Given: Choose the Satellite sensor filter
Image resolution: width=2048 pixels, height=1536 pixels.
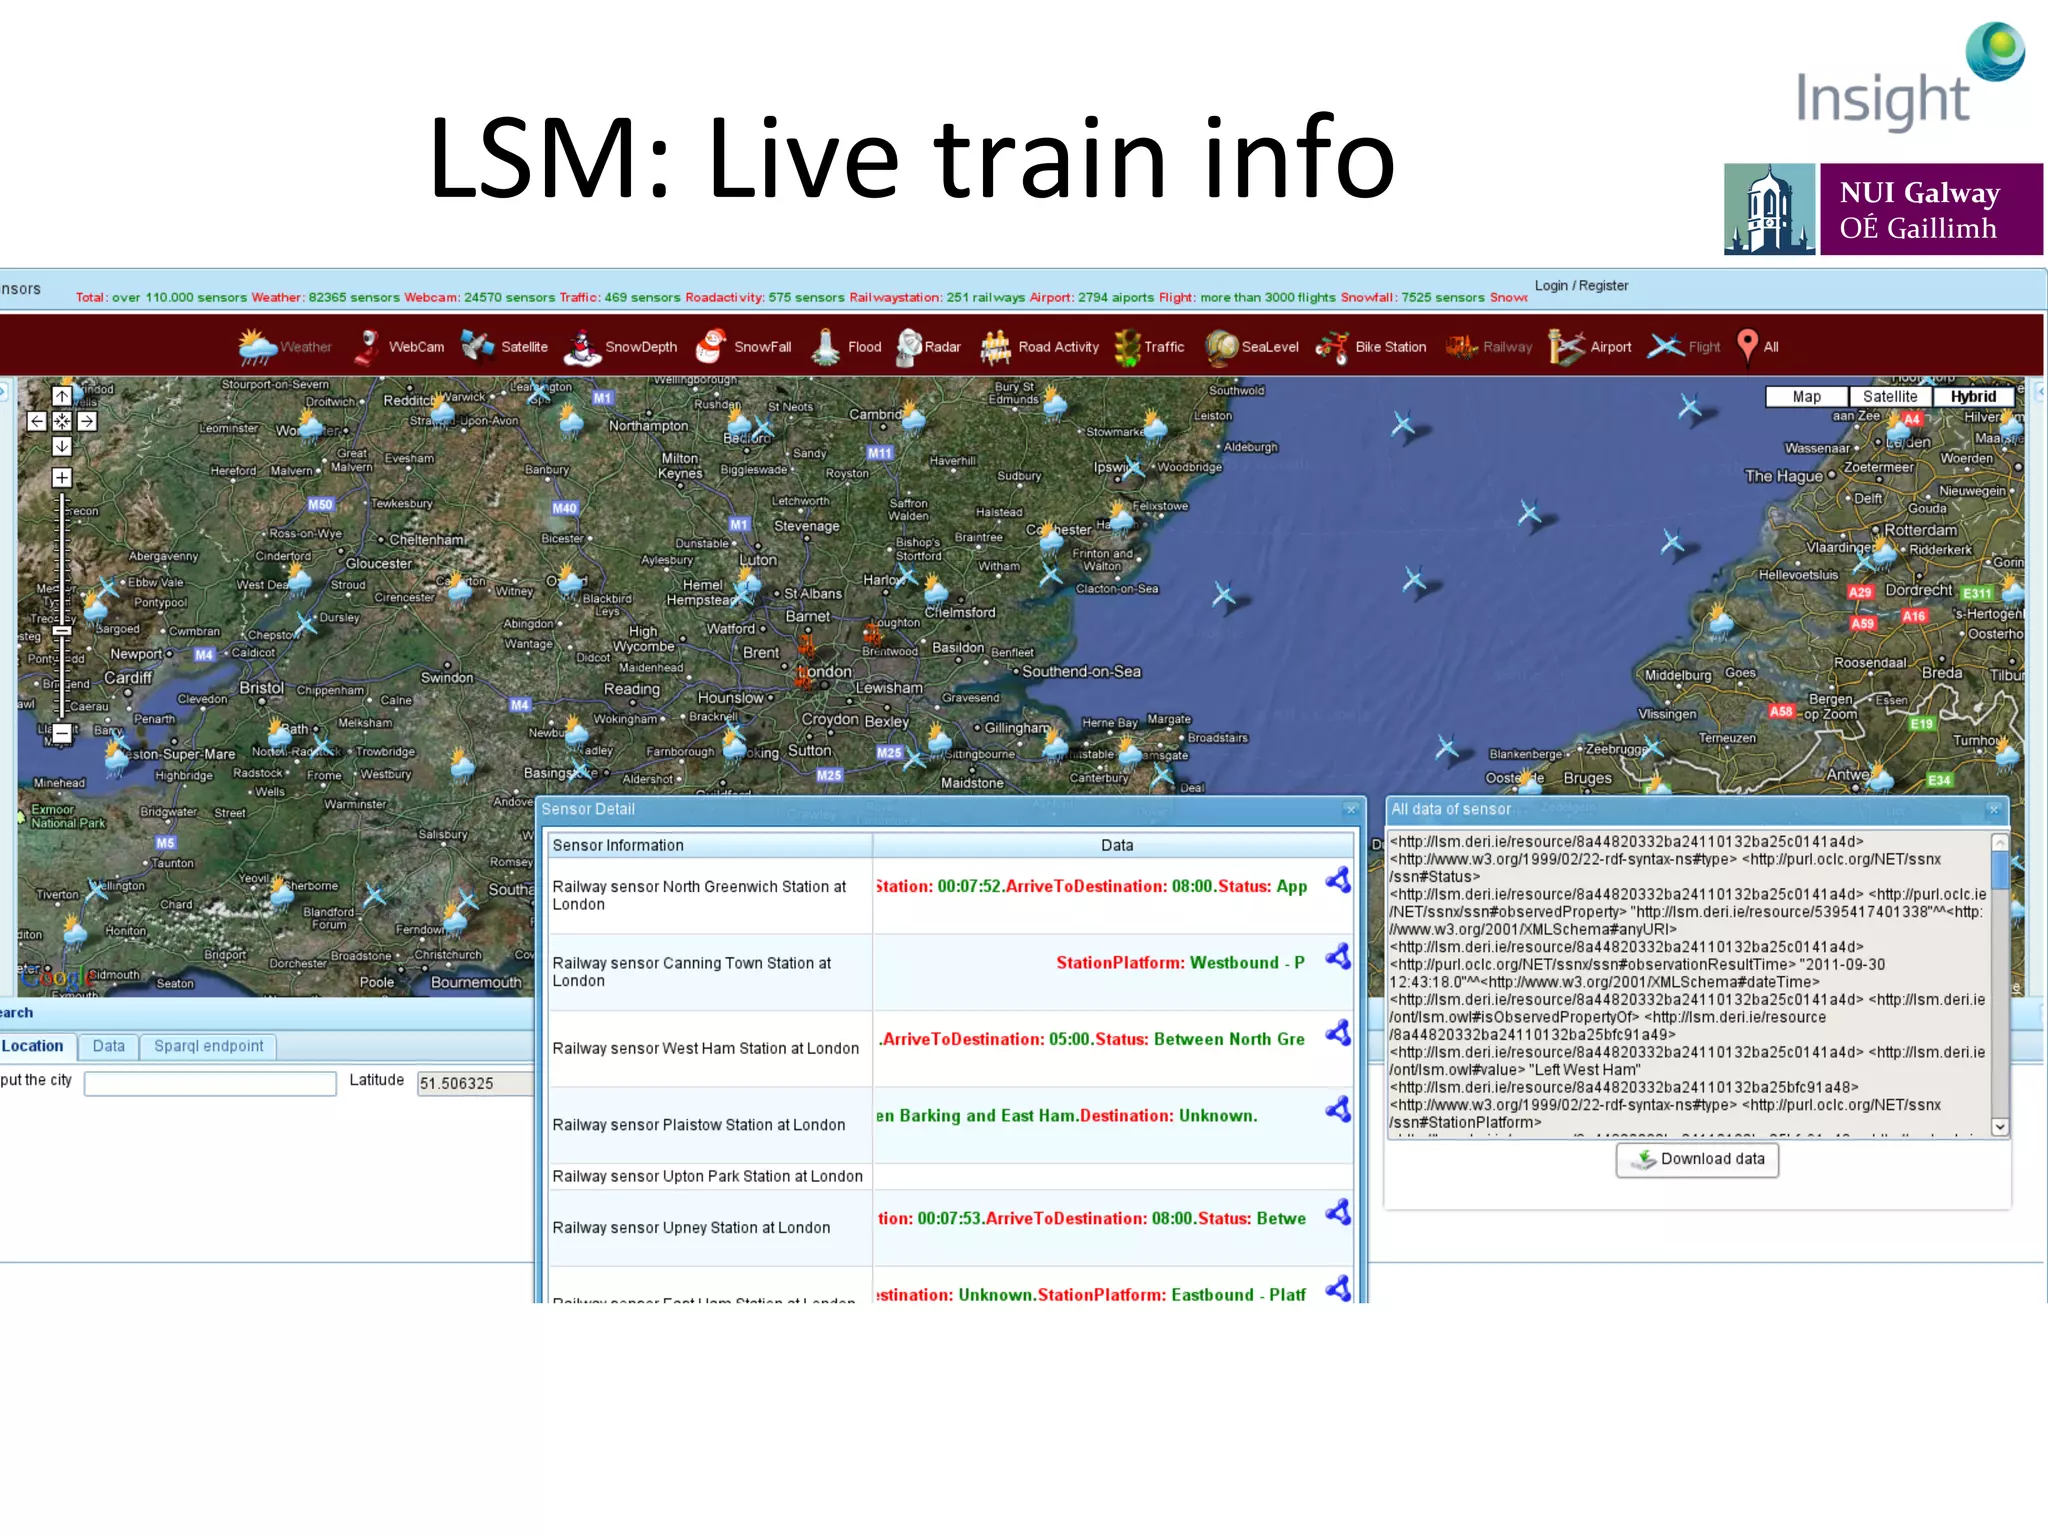Looking at the screenshot, I should (x=503, y=347).
